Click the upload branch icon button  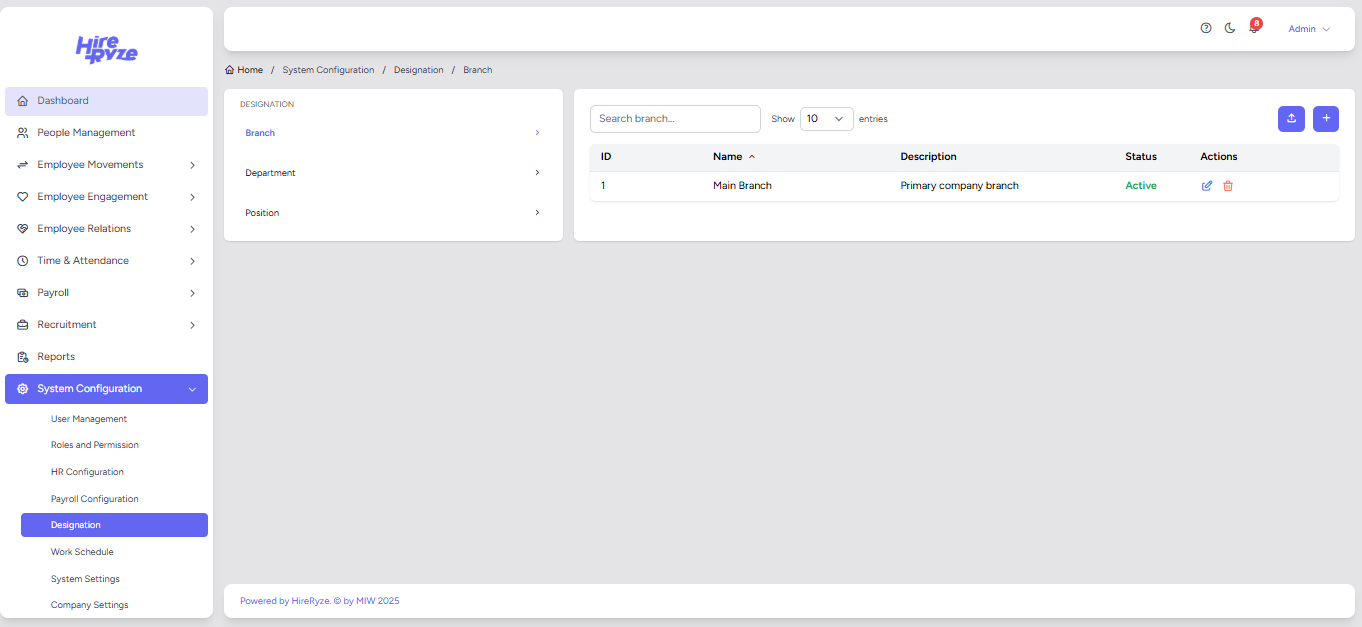(1291, 119)
